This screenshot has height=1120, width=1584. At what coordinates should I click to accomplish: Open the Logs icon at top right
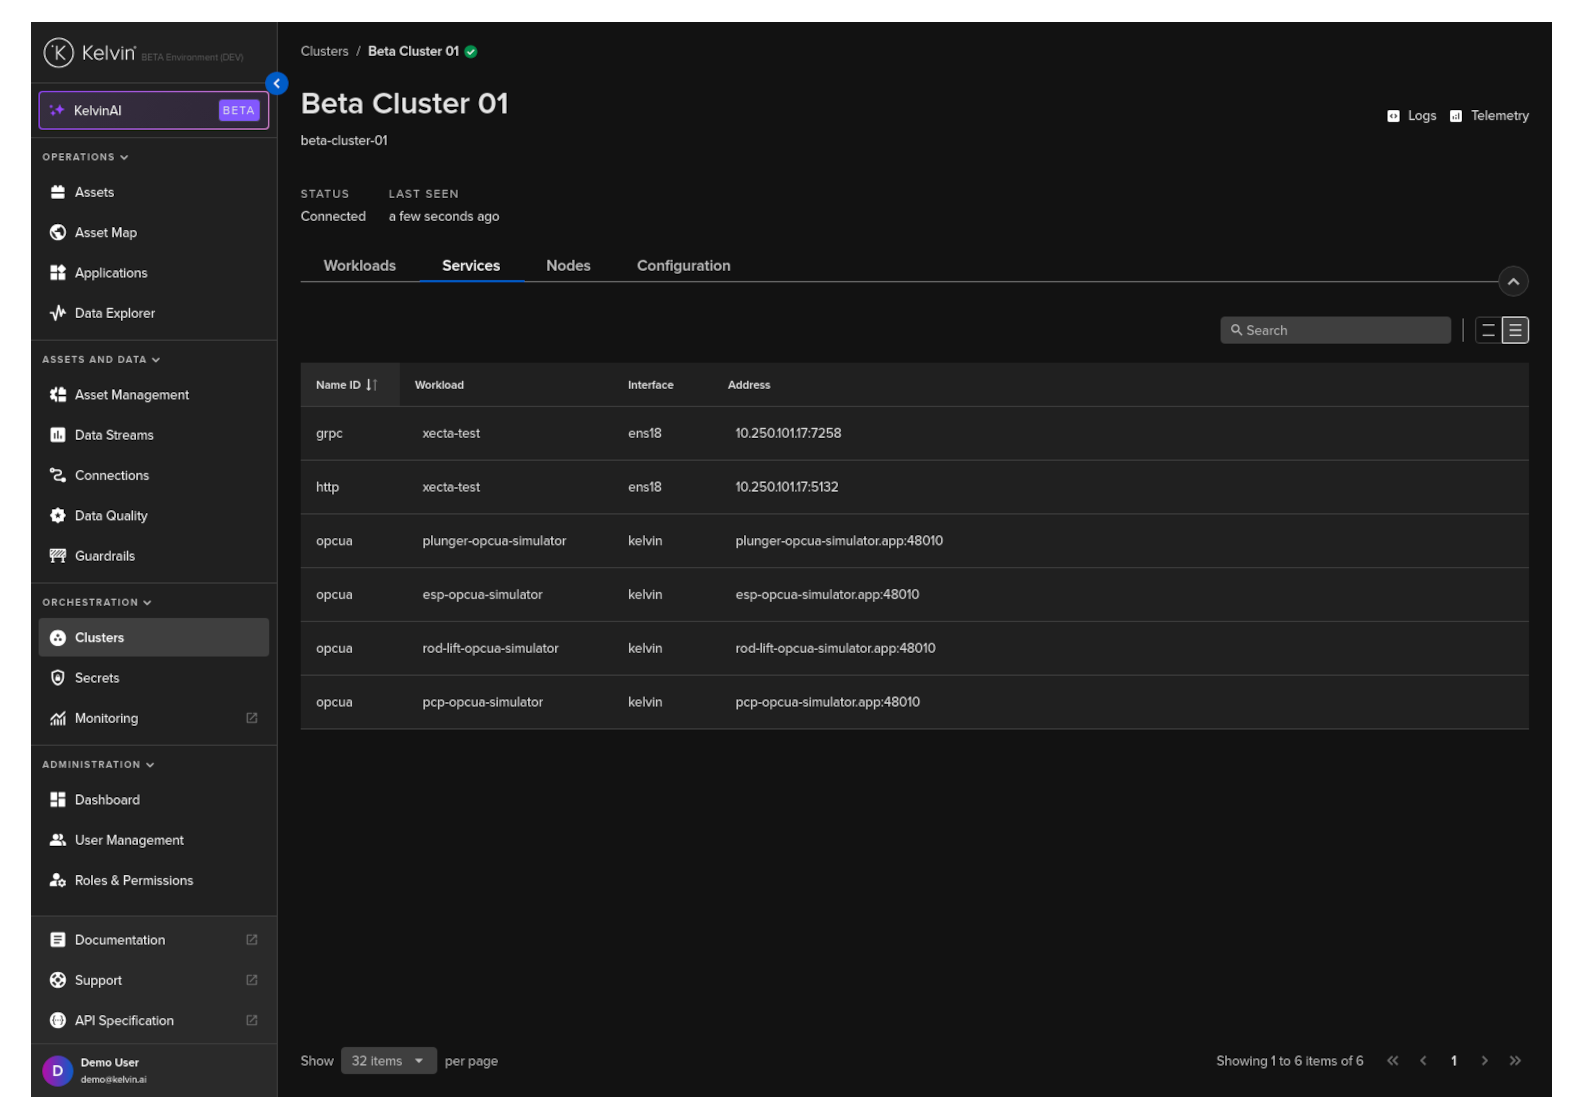pos(1393,116)
